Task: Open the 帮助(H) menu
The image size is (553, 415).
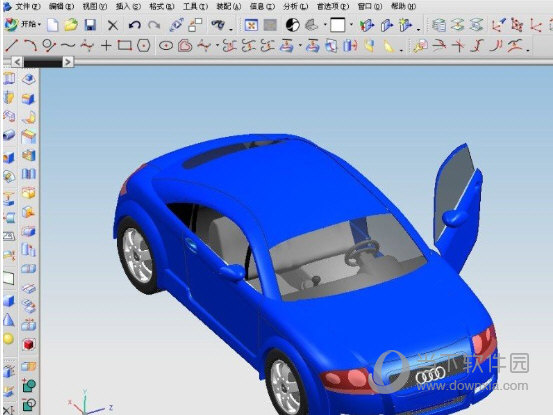Action: click(403, 6)
